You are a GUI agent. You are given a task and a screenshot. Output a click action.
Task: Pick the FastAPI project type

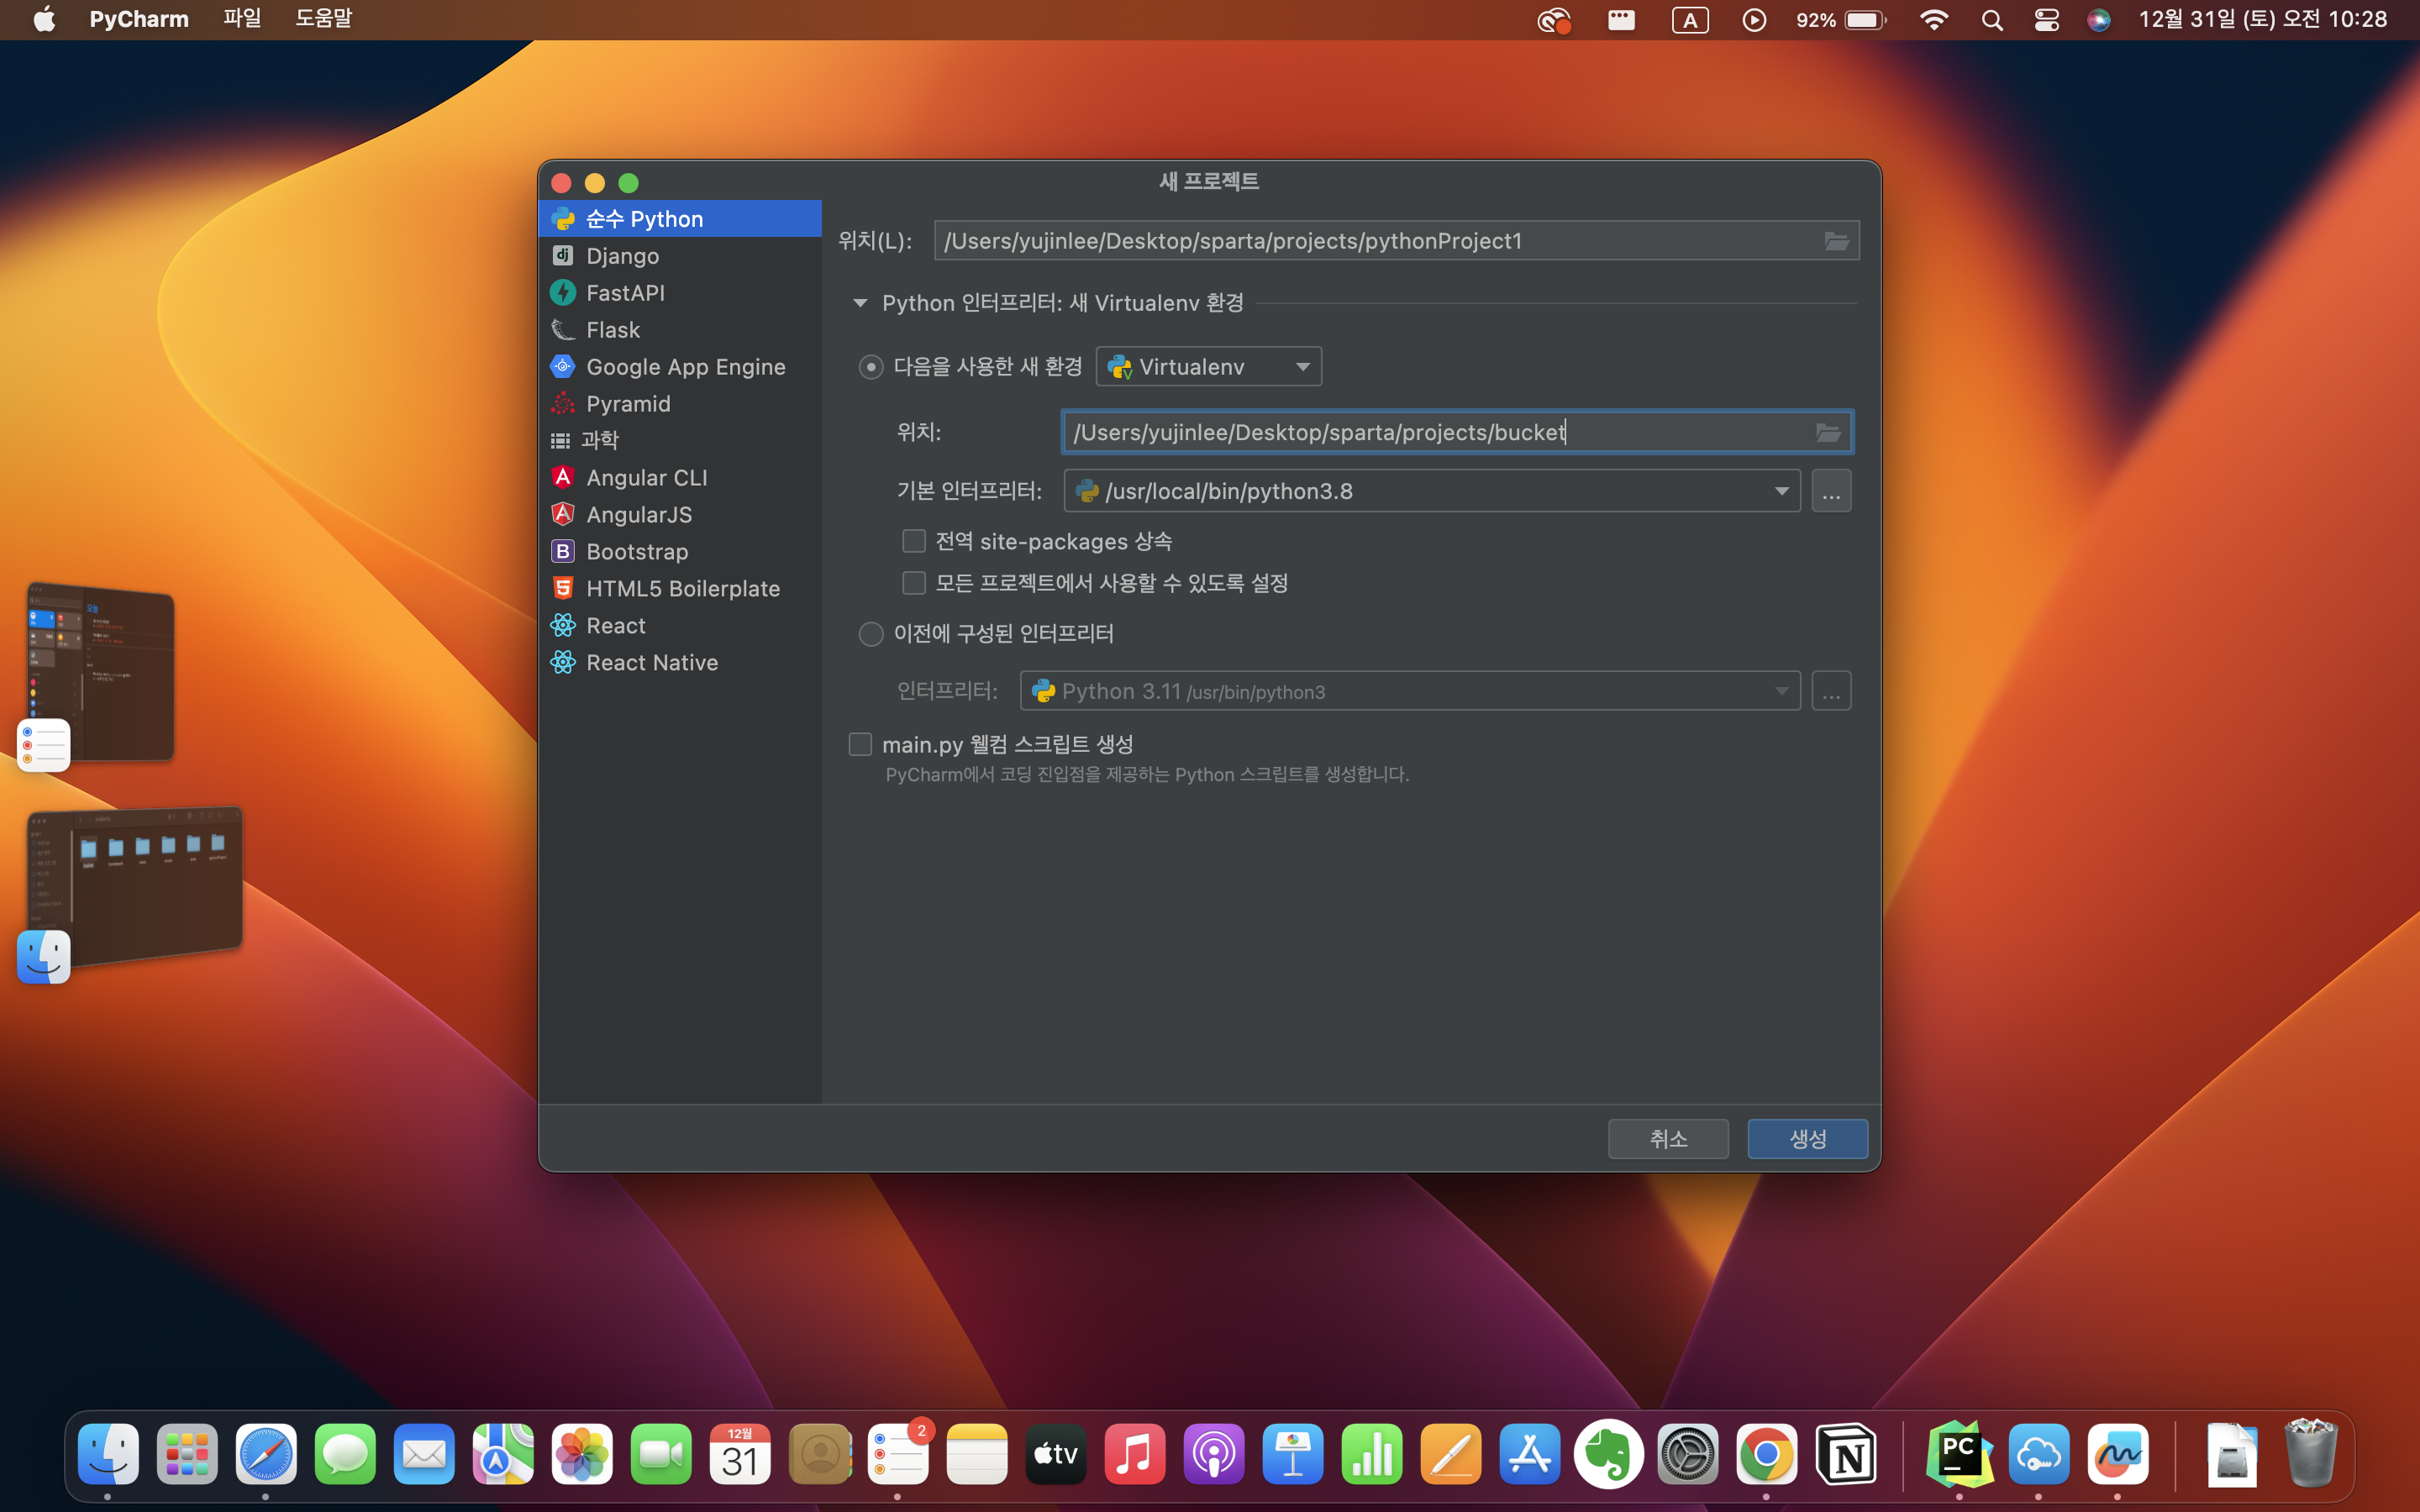[x=680, y=293]
